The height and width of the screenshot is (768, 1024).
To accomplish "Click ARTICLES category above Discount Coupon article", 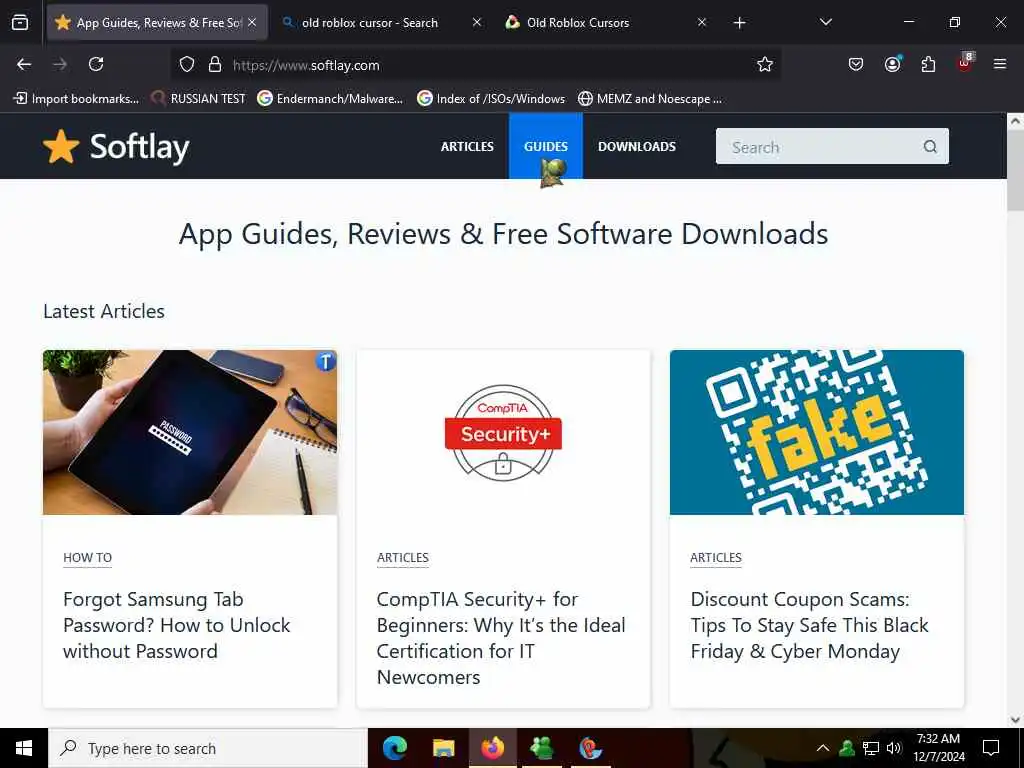I will pyautogui.click(x=716, y=558).
